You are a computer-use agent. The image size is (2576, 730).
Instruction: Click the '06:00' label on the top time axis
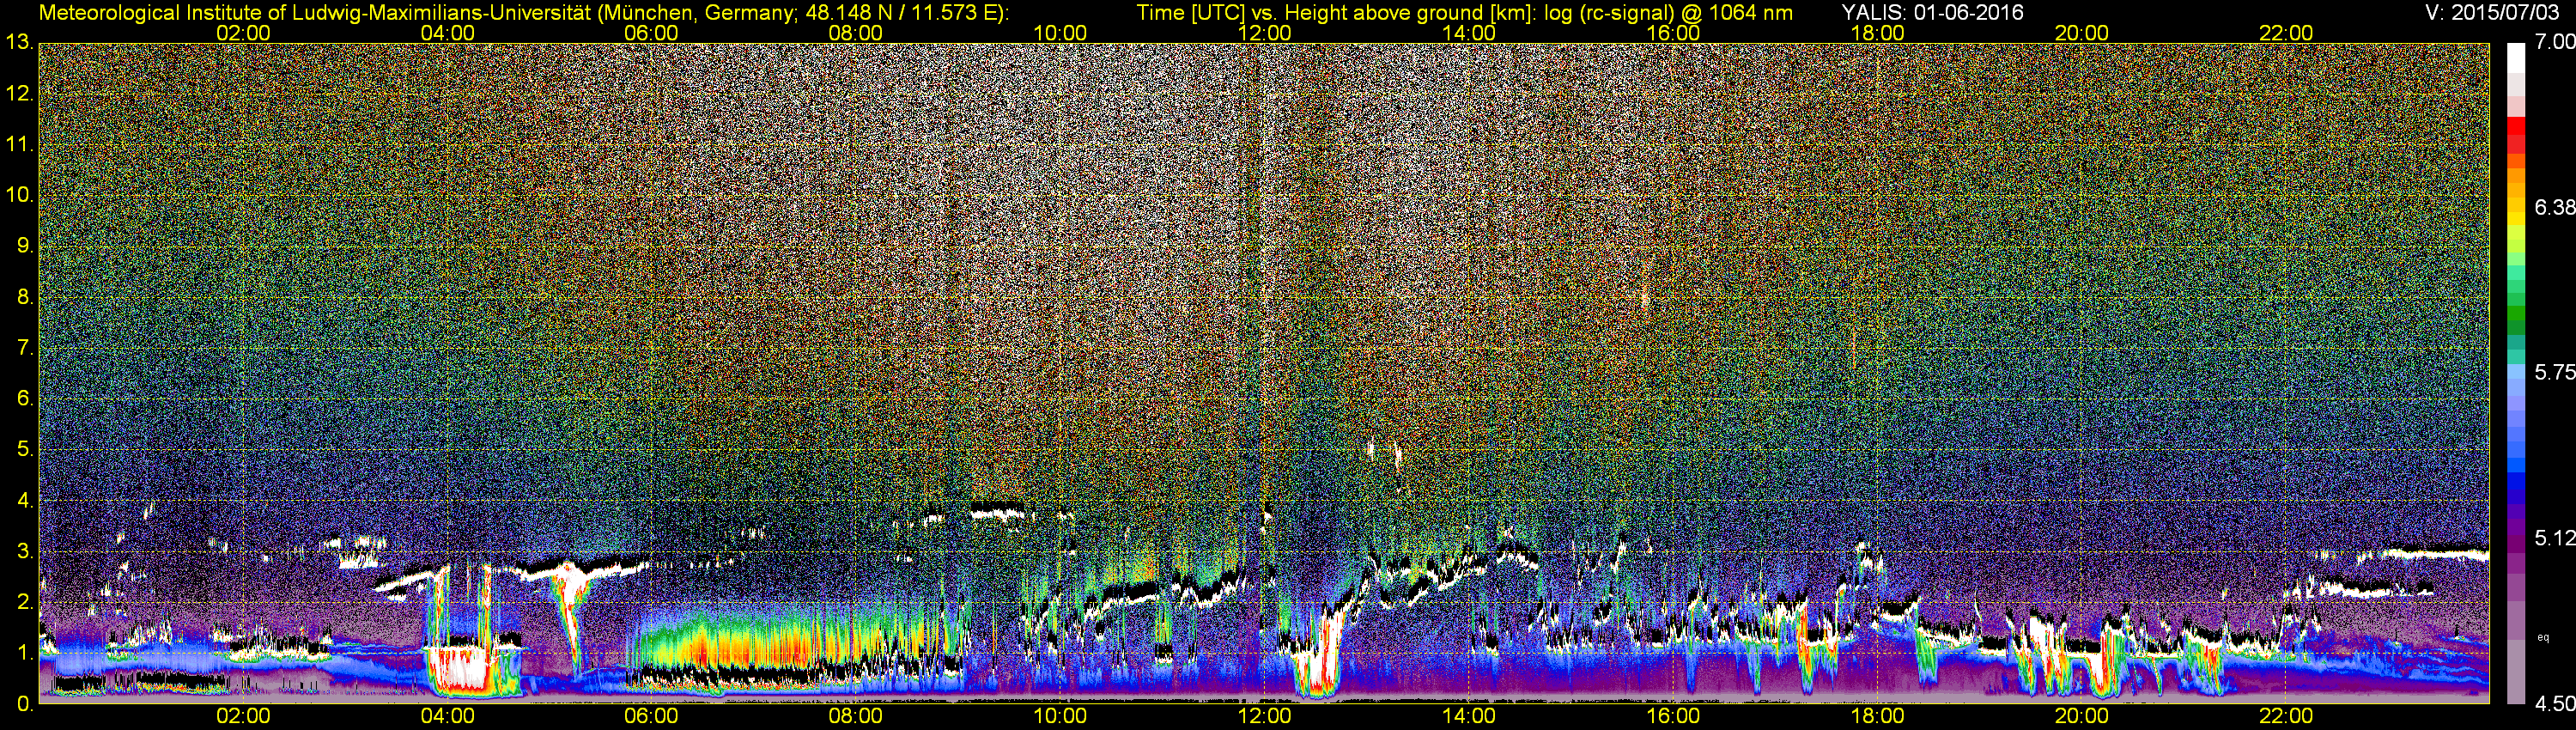pyautogui.click(x=651, y=33)
